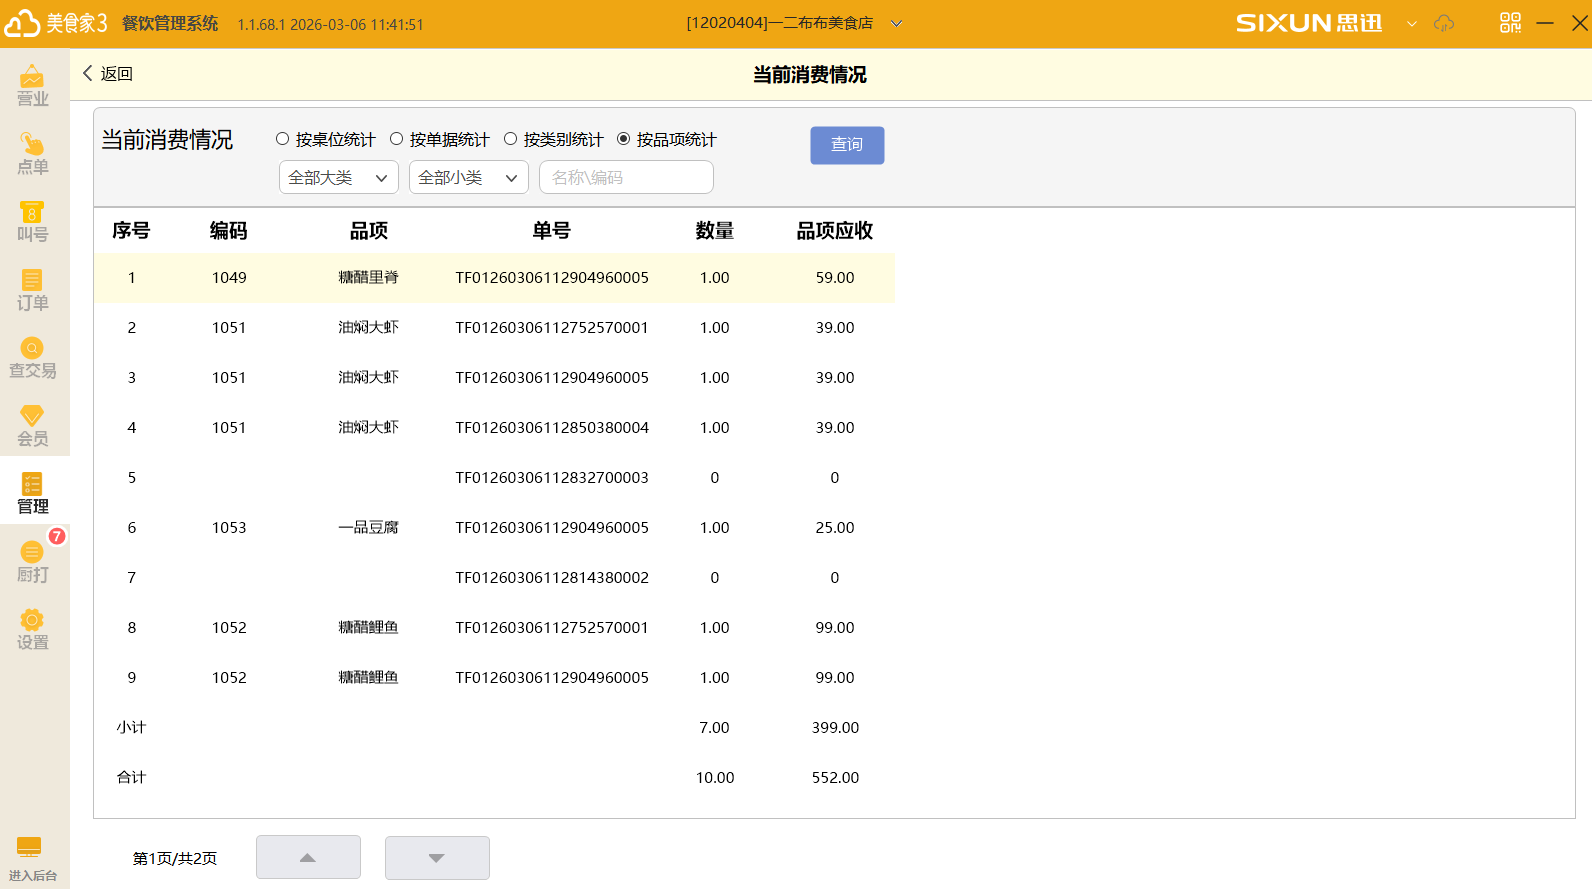Screen dimensions: 1592x889
Task: Click the 查询 query button
Action: pyautogui.click(x=847, y=145)
